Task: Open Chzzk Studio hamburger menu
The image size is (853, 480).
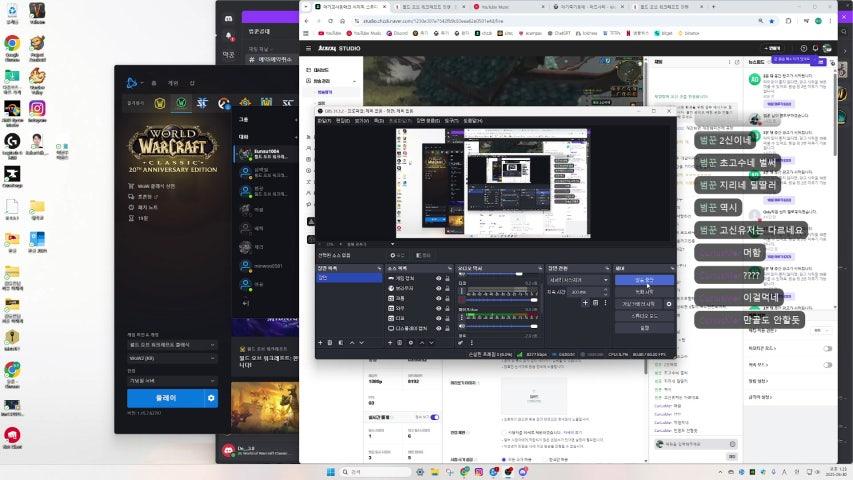Action: pos(308,48)
